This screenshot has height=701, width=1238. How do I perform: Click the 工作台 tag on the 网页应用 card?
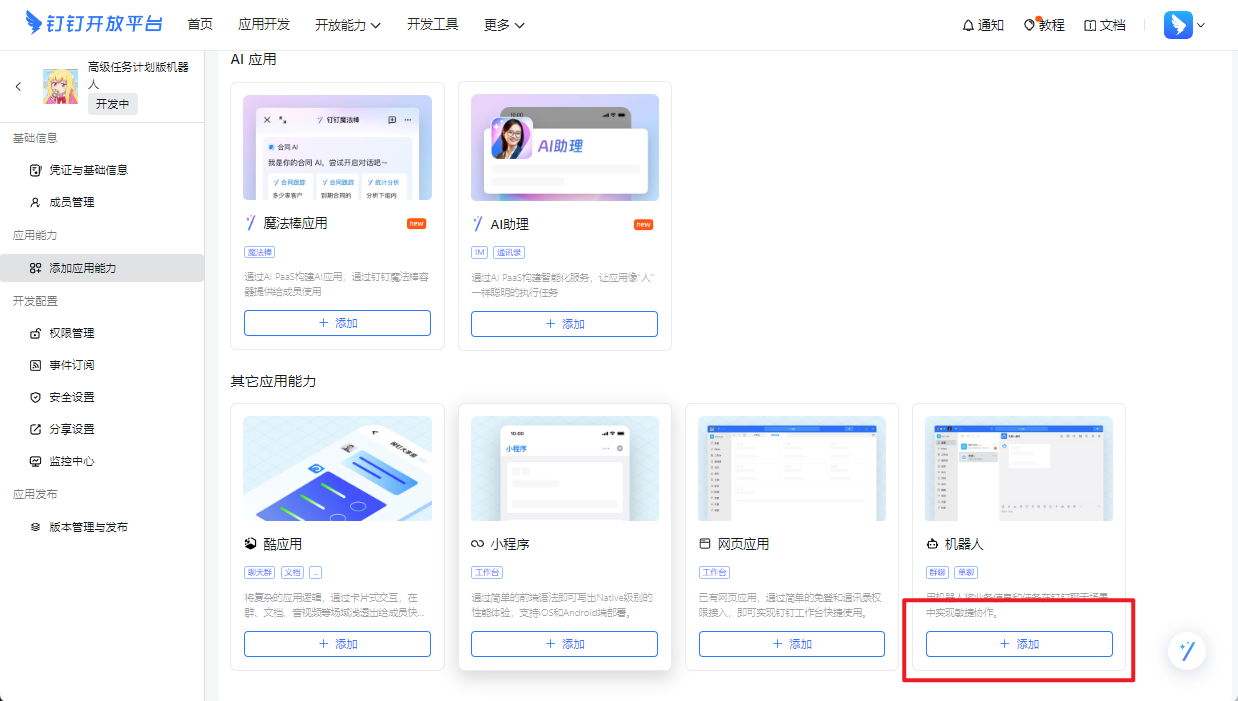click(713, 573)
